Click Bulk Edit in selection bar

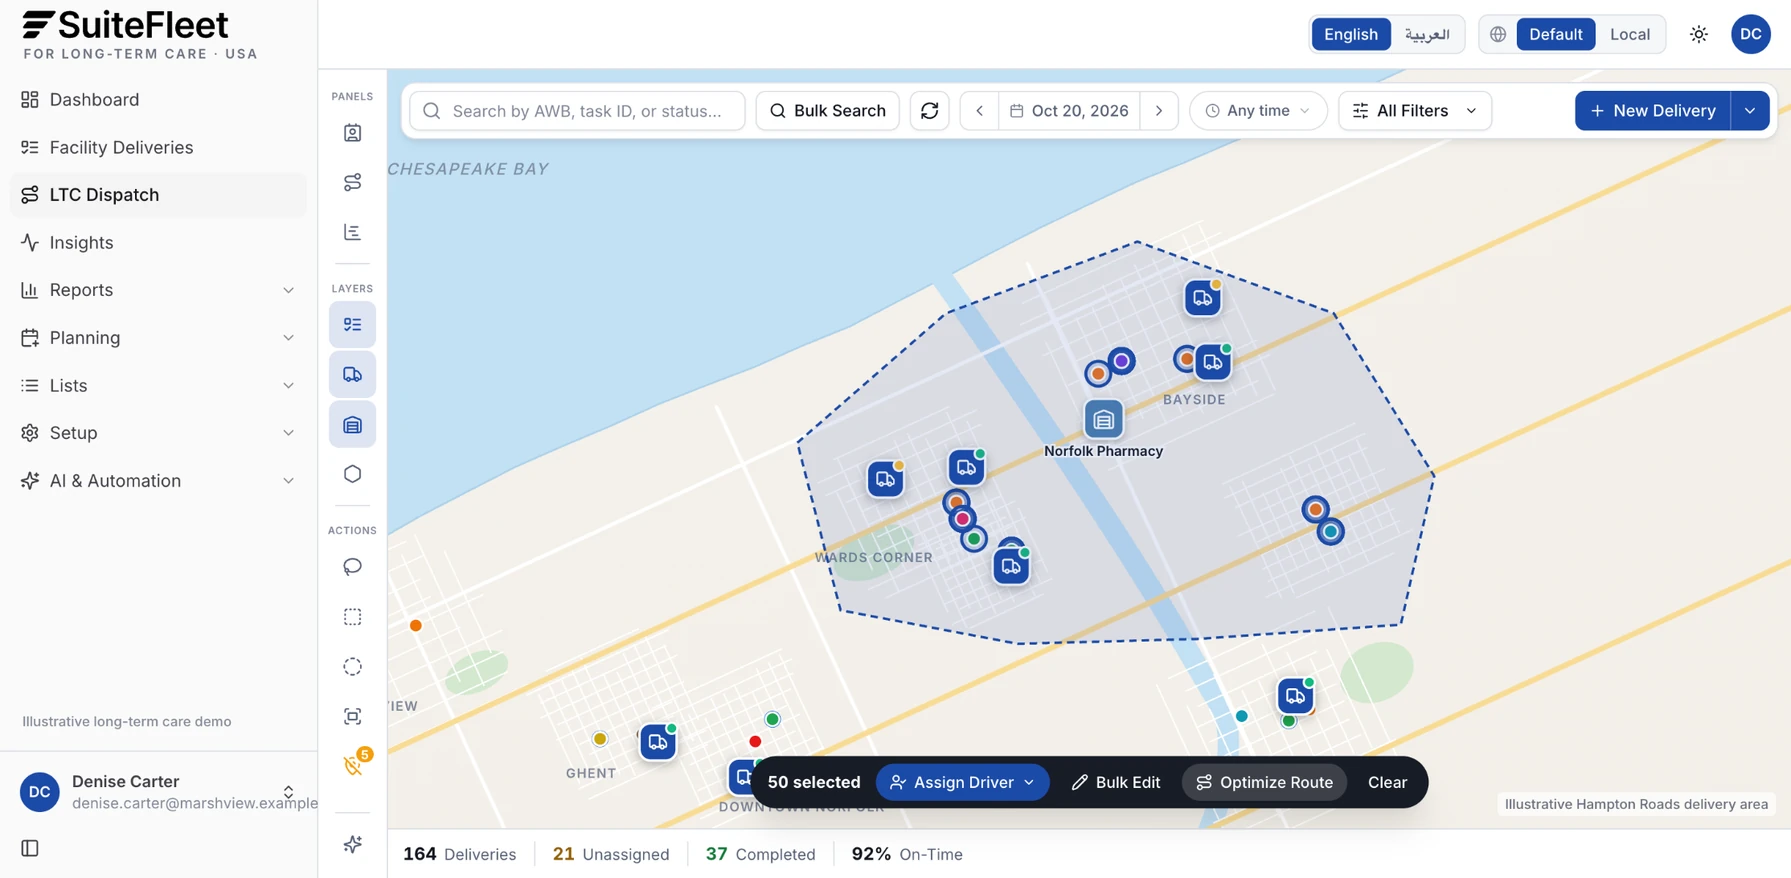(1115, 782)
